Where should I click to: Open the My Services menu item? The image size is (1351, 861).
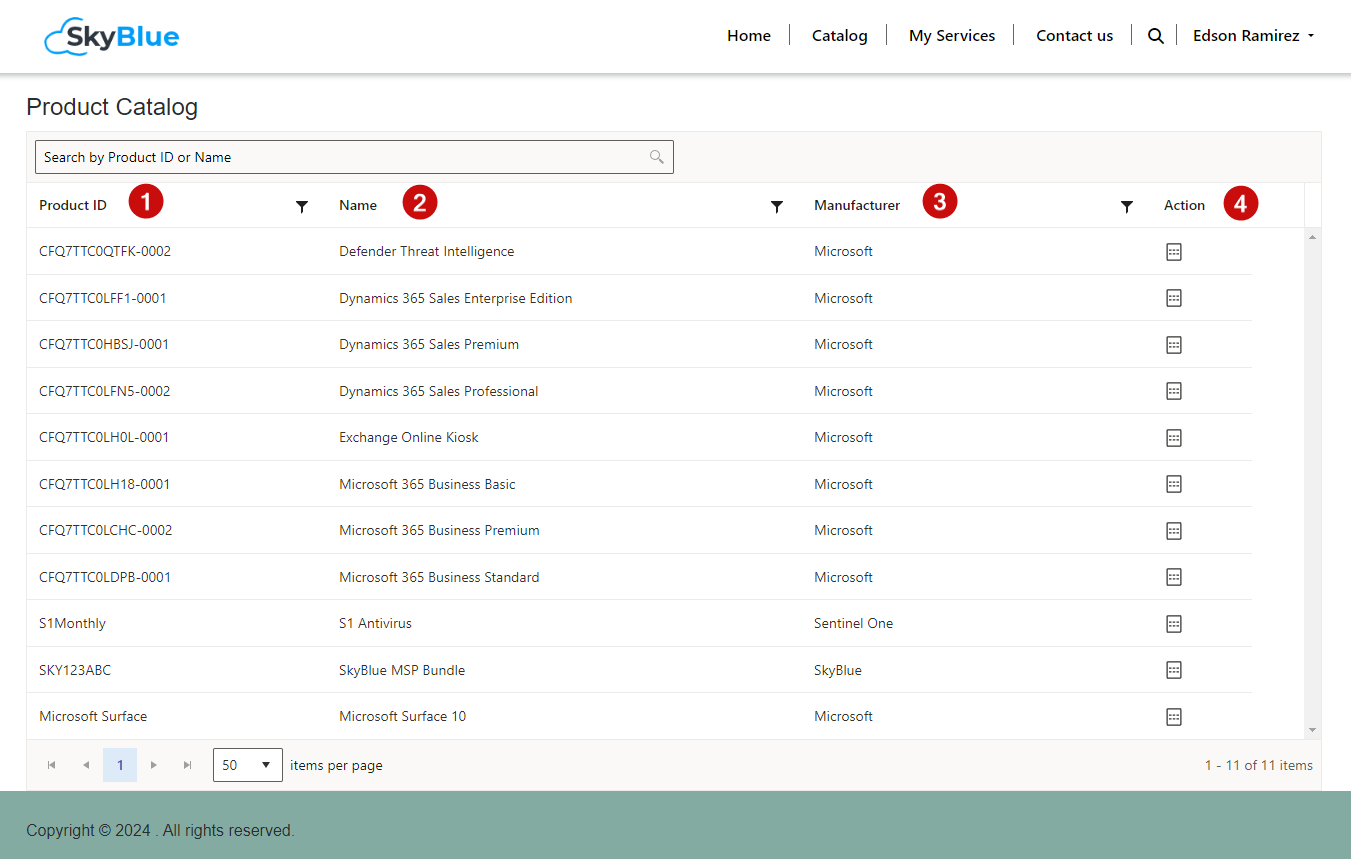click(x=952, y=36)
